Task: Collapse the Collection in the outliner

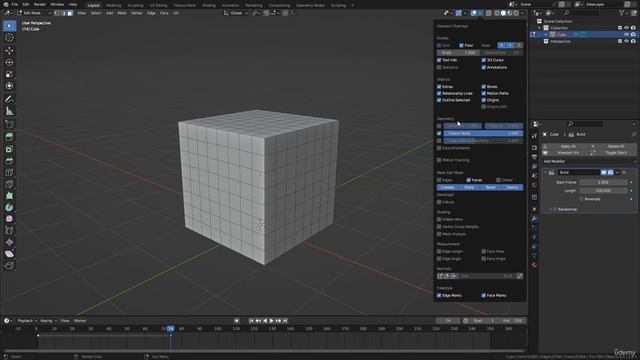Action: tap(540, 28)
